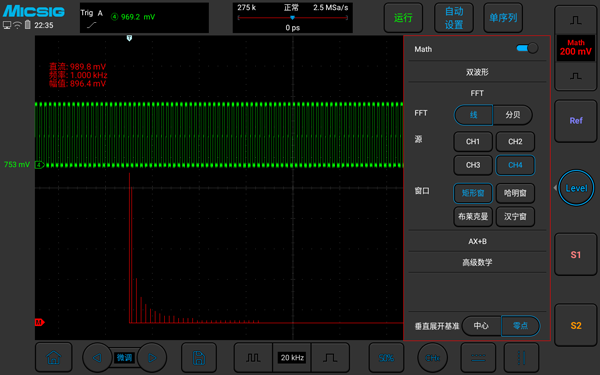Enable vertical cursors icon
Viewport: 600px width, 375px height.
coord(521,357)
